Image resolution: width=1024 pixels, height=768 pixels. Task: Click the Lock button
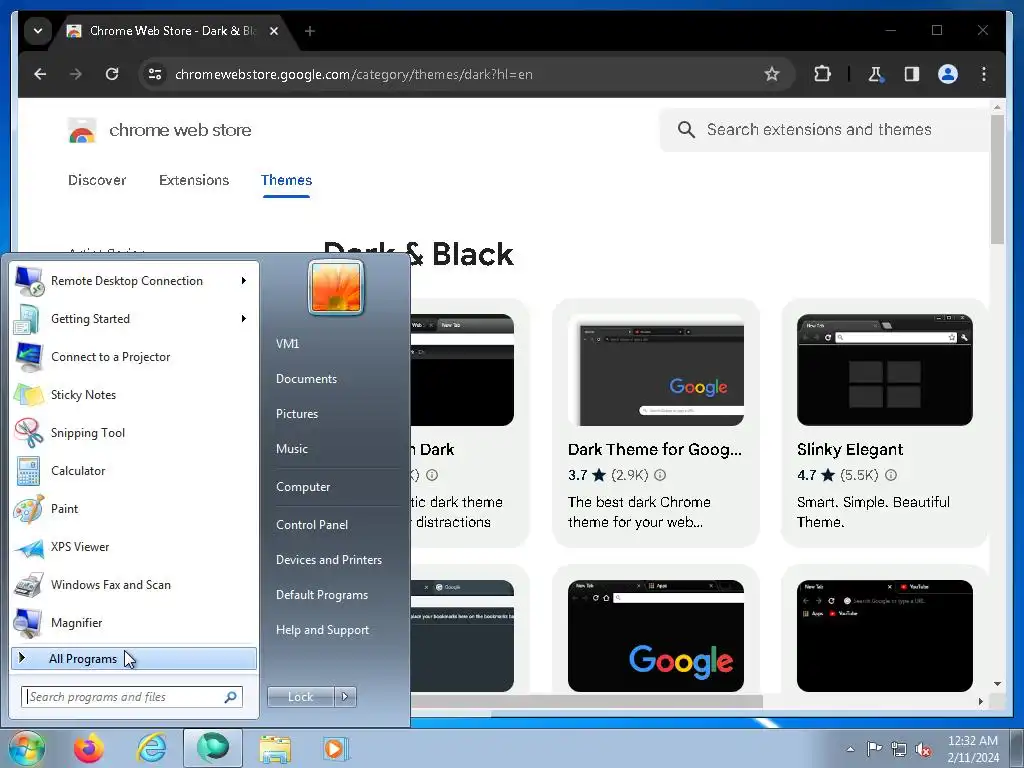pyautogui.click(x=300, y=697)
